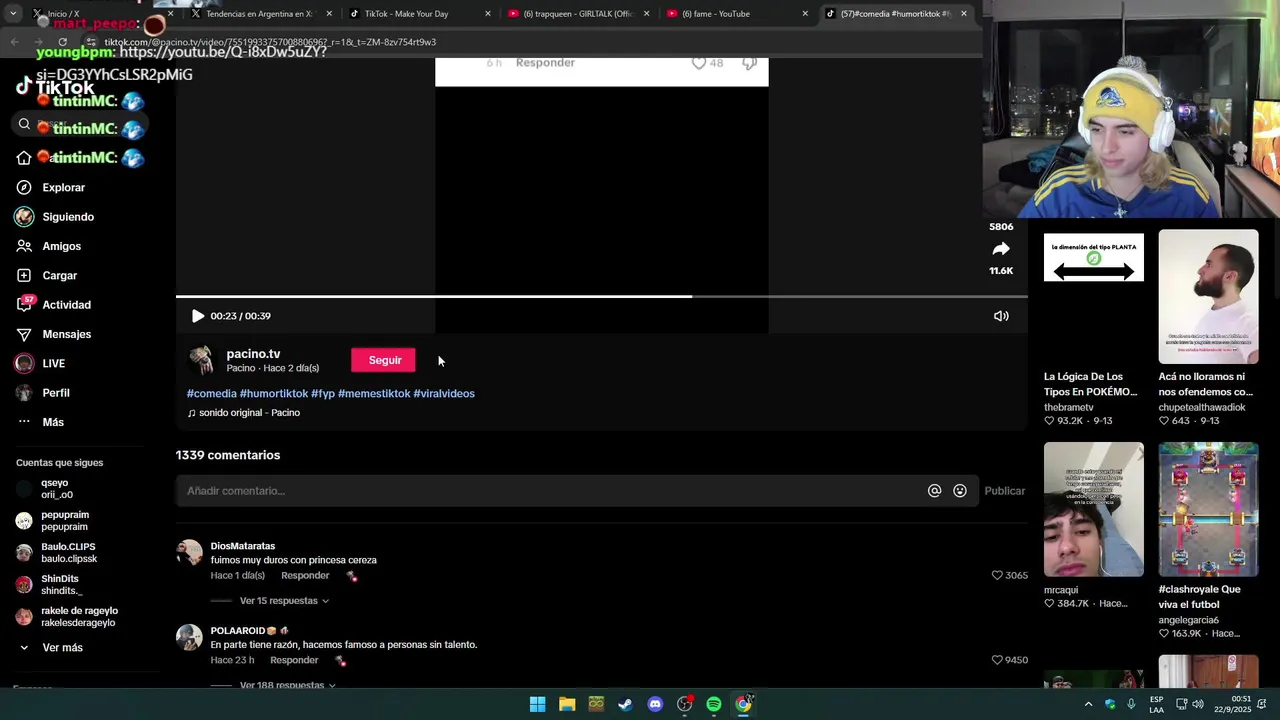Click the share arrow icon above 11.6K

pos(1001,249)
